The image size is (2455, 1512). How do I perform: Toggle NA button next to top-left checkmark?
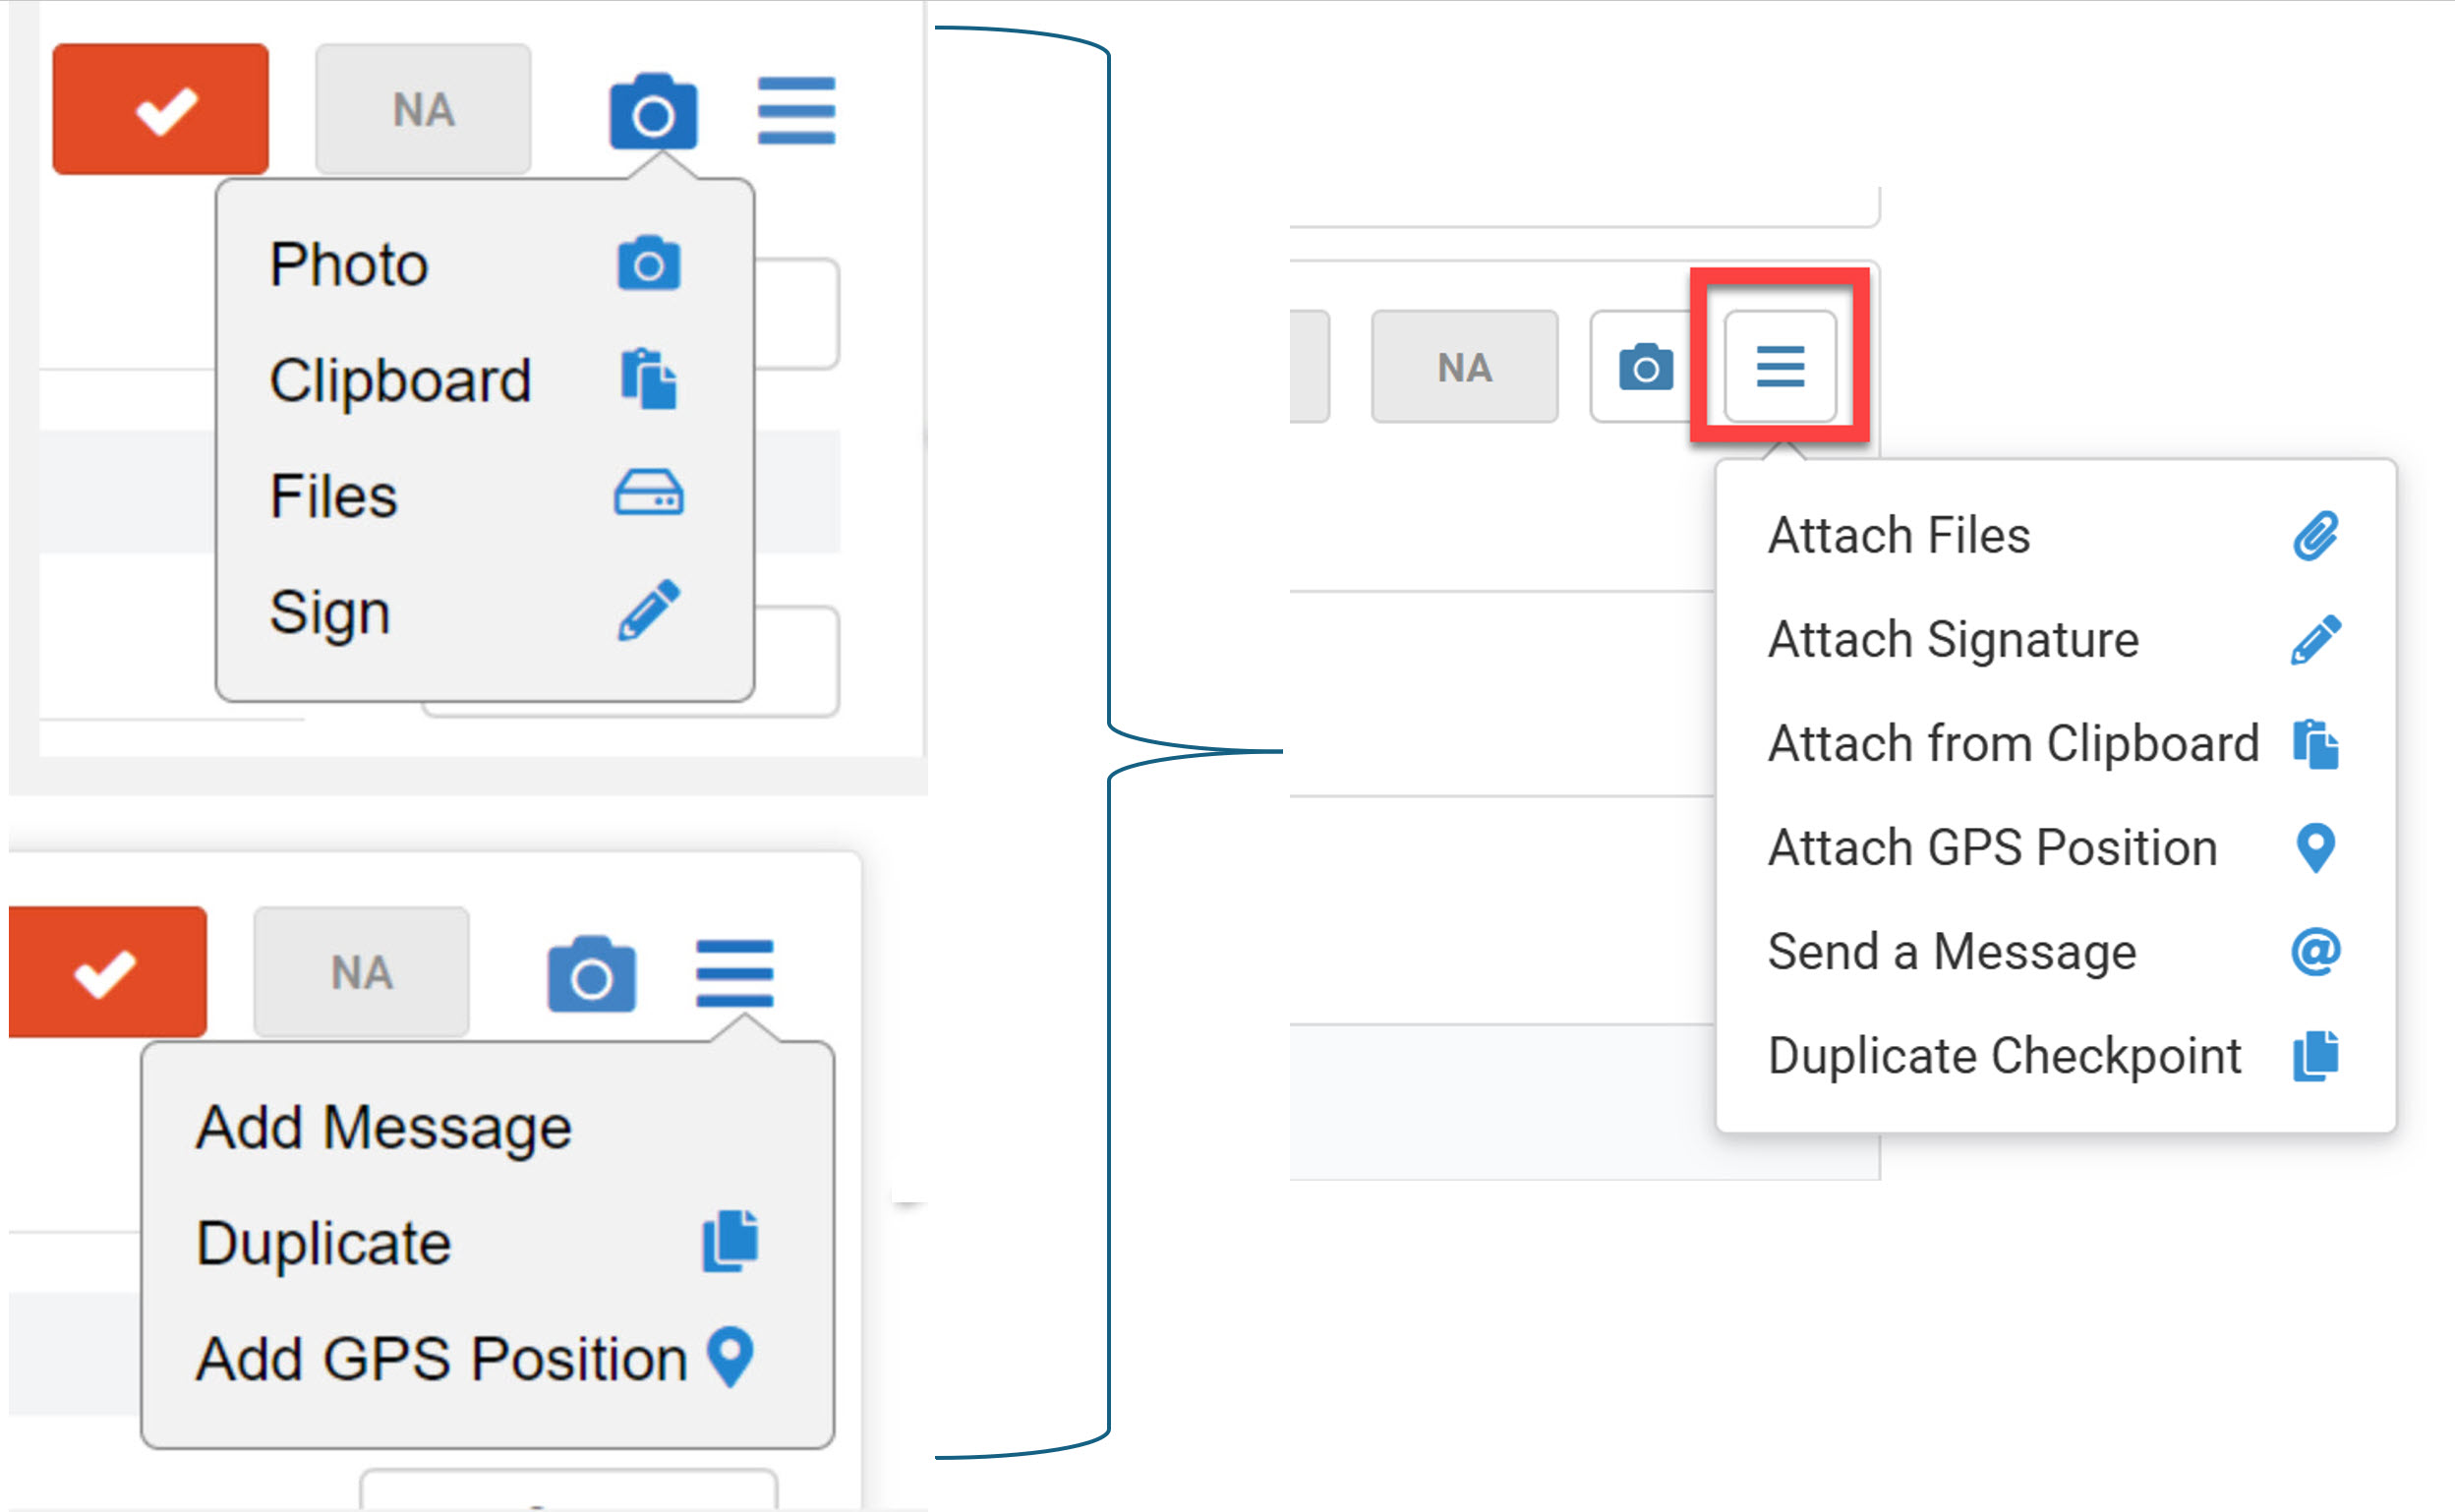423,109
